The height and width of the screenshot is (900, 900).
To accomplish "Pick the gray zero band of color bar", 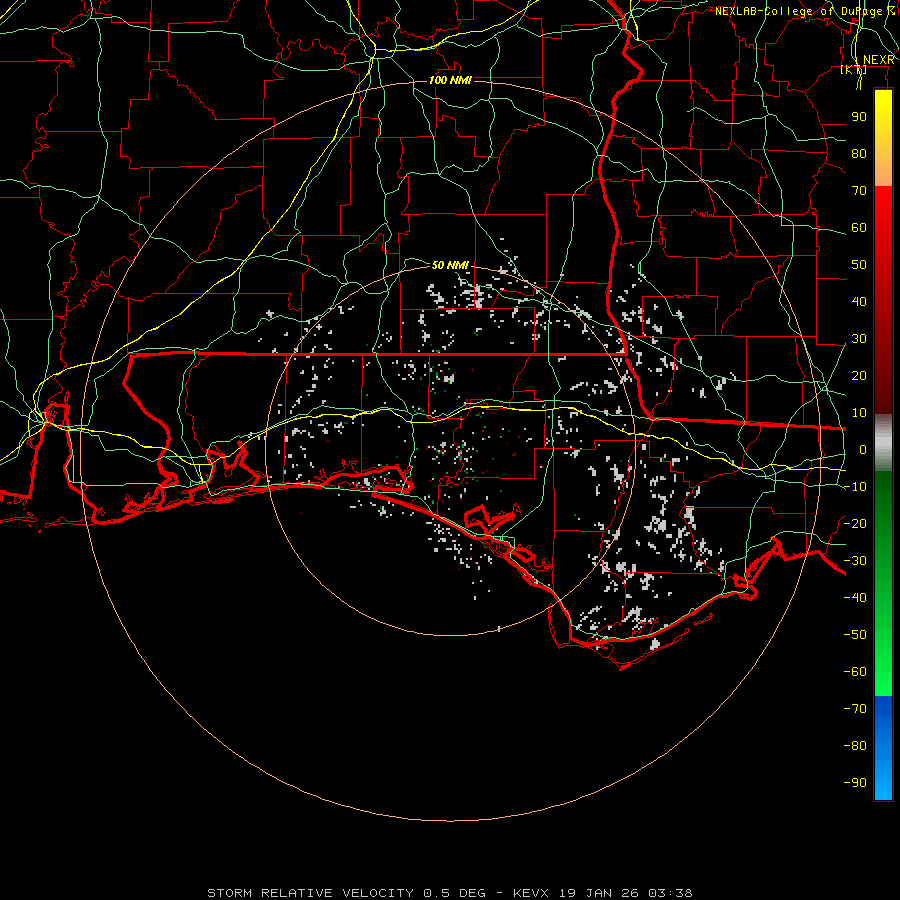I will pos(883,443).
